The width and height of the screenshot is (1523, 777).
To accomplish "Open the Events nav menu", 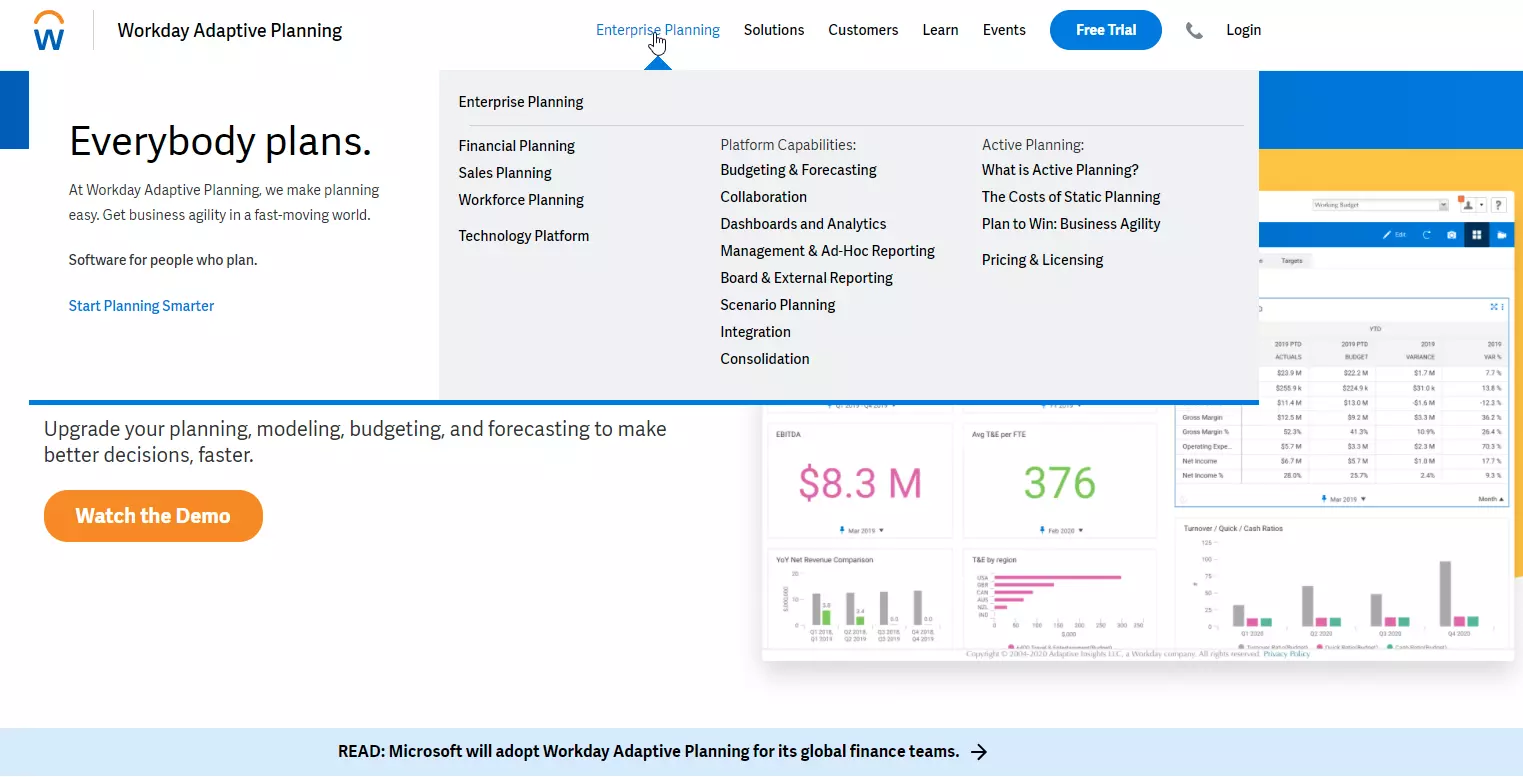I will (x=1004, y=30).
